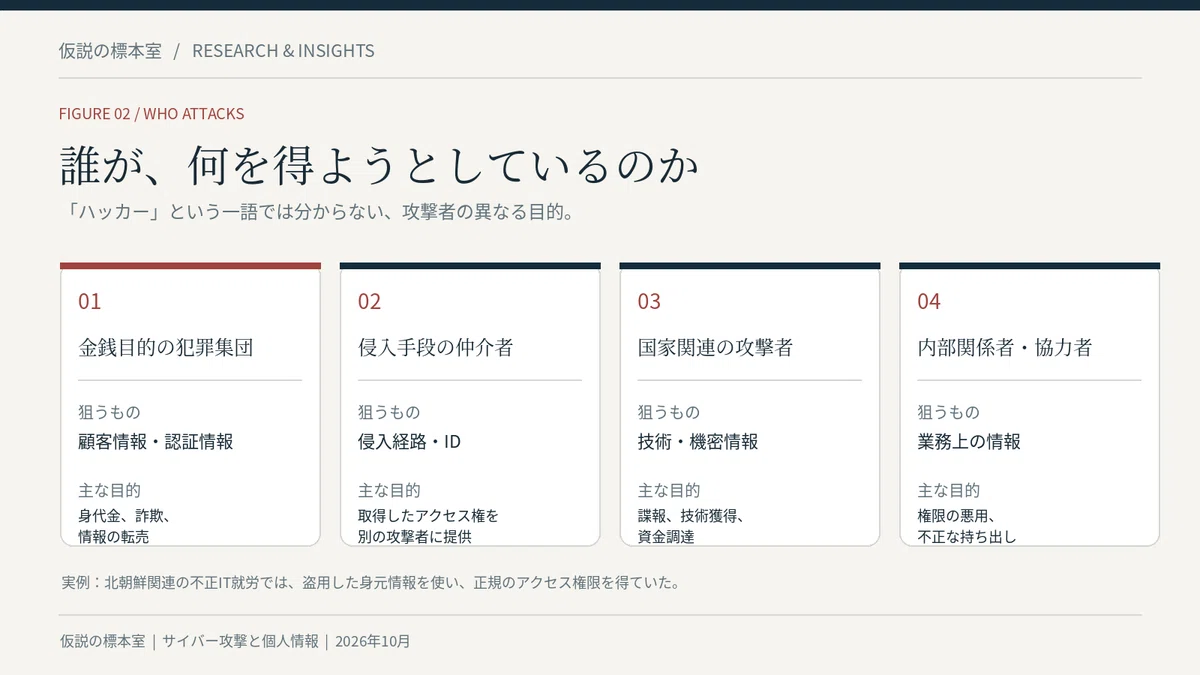Click the 主な目的 label above 身代金、詐欺

tap(109, 491)
